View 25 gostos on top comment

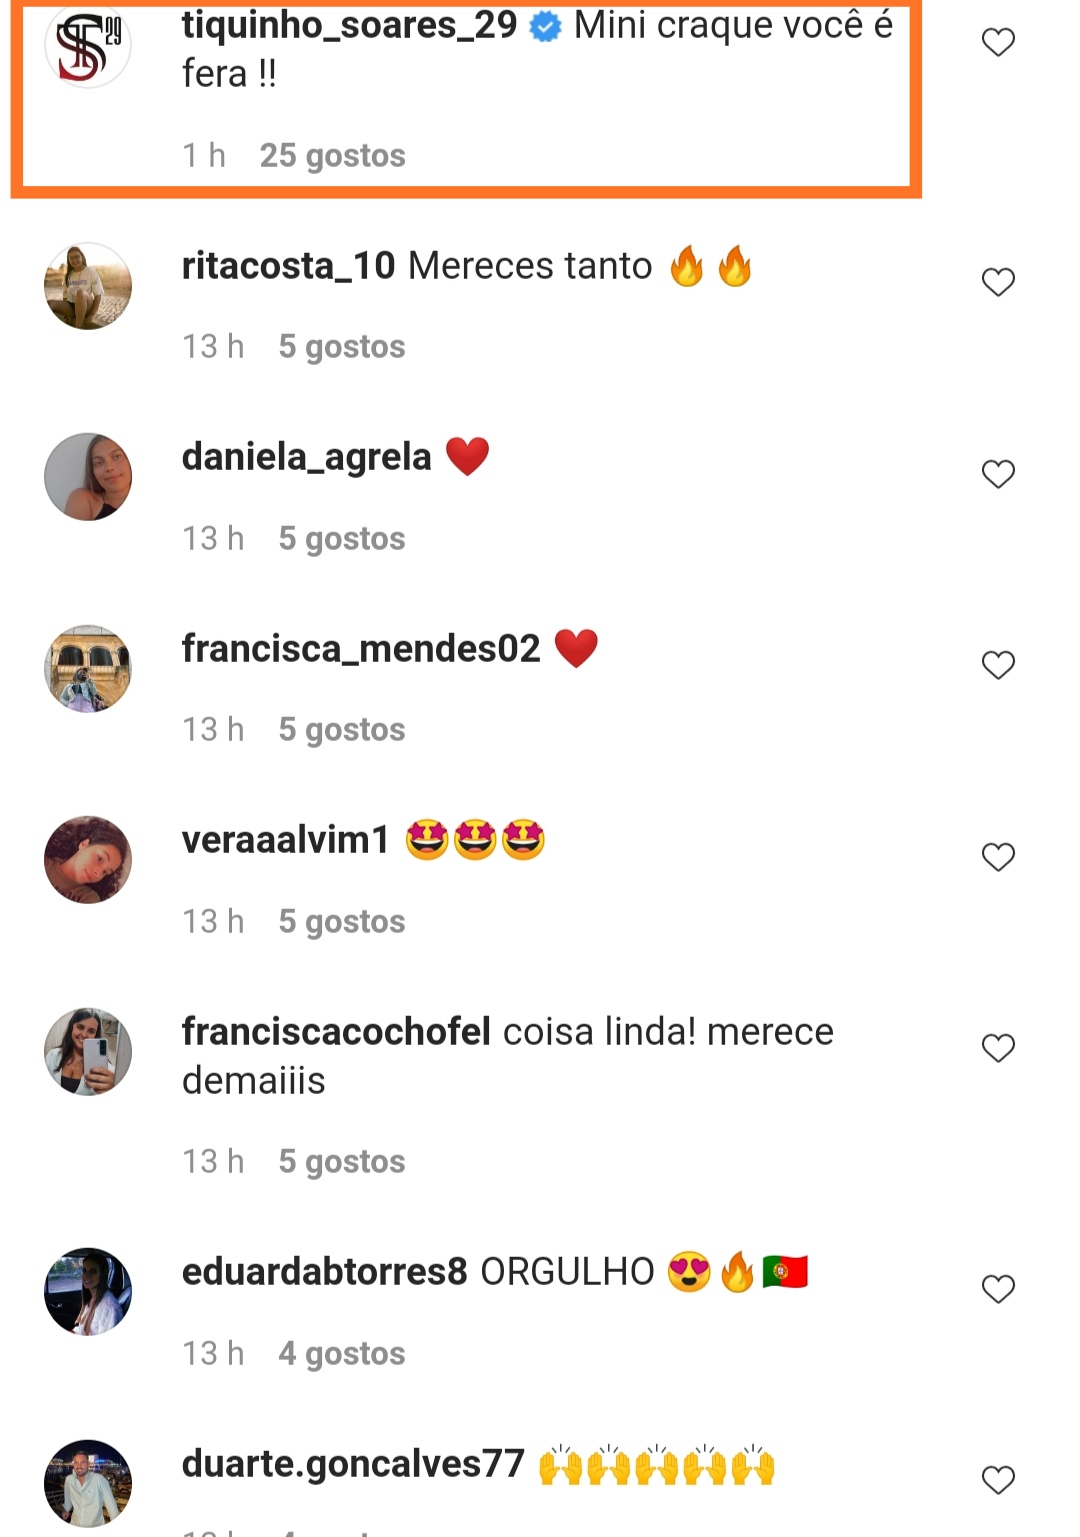click(x=333, y=156)
